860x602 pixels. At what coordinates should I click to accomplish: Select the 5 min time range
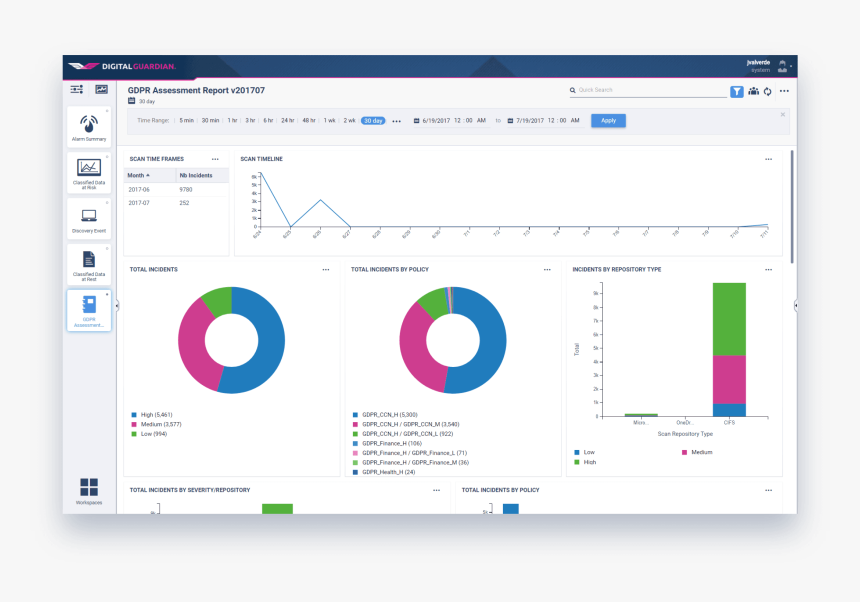point(186,121)
